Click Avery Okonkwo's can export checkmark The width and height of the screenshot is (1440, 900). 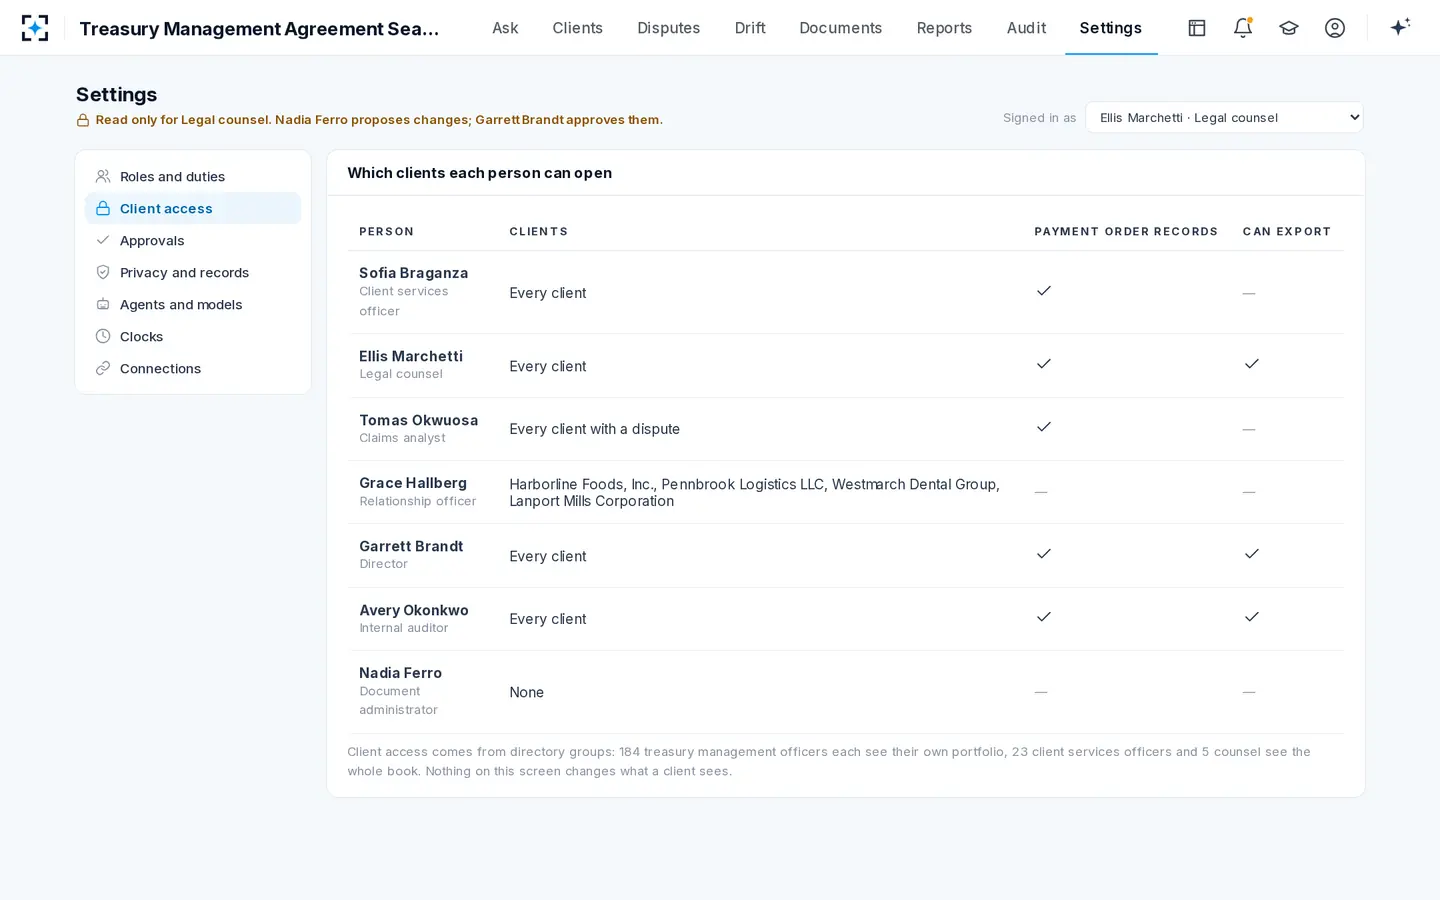pyautogui.click(x=1252, y=617)
